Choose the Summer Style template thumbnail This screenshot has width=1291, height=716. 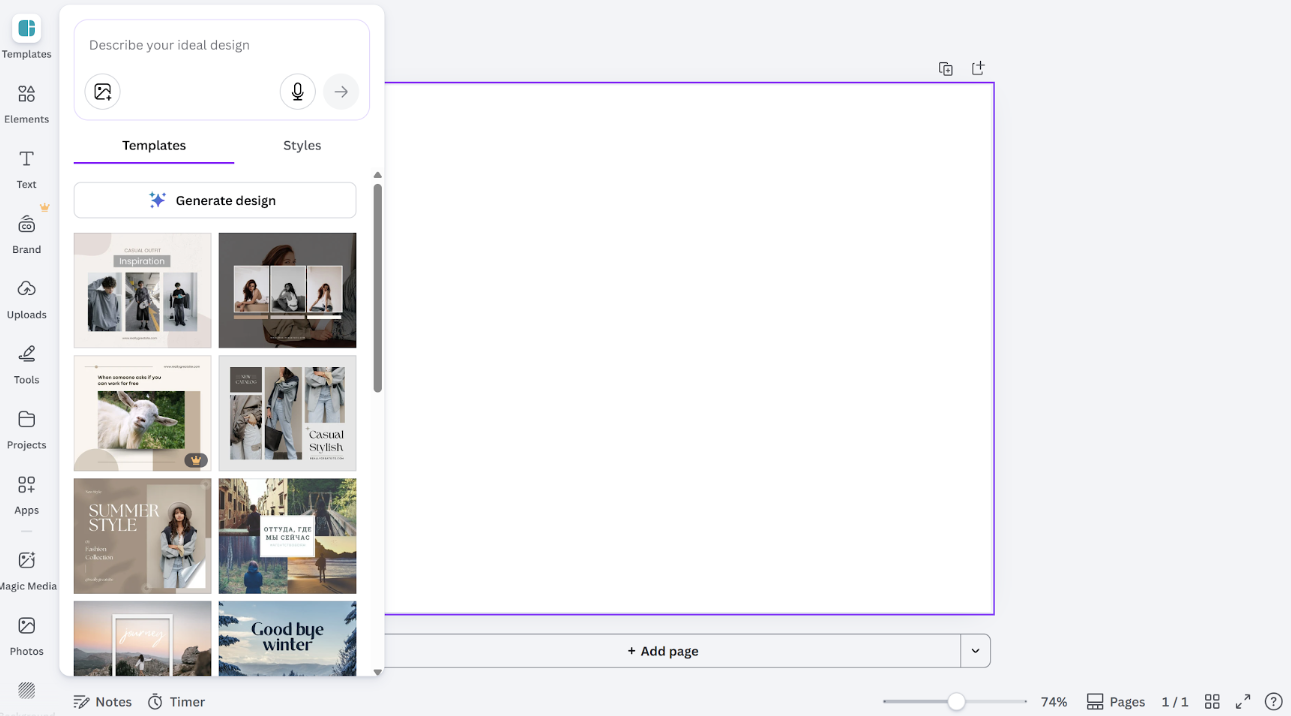pos(142,536)
